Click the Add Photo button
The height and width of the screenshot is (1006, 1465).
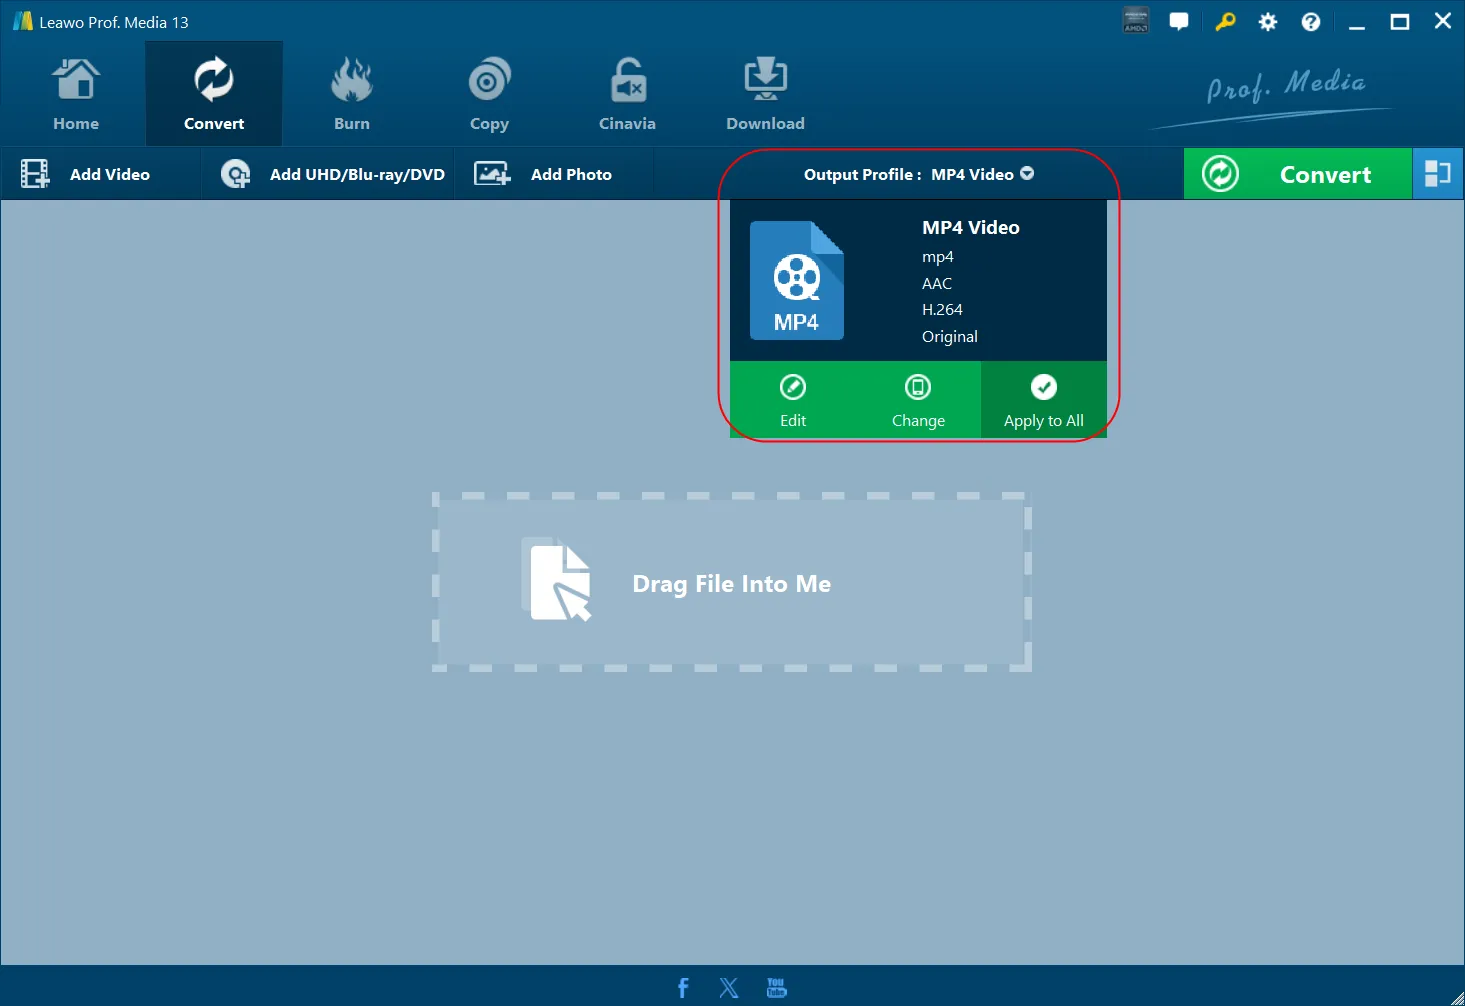pyautogui.click(x=543, y=174)
